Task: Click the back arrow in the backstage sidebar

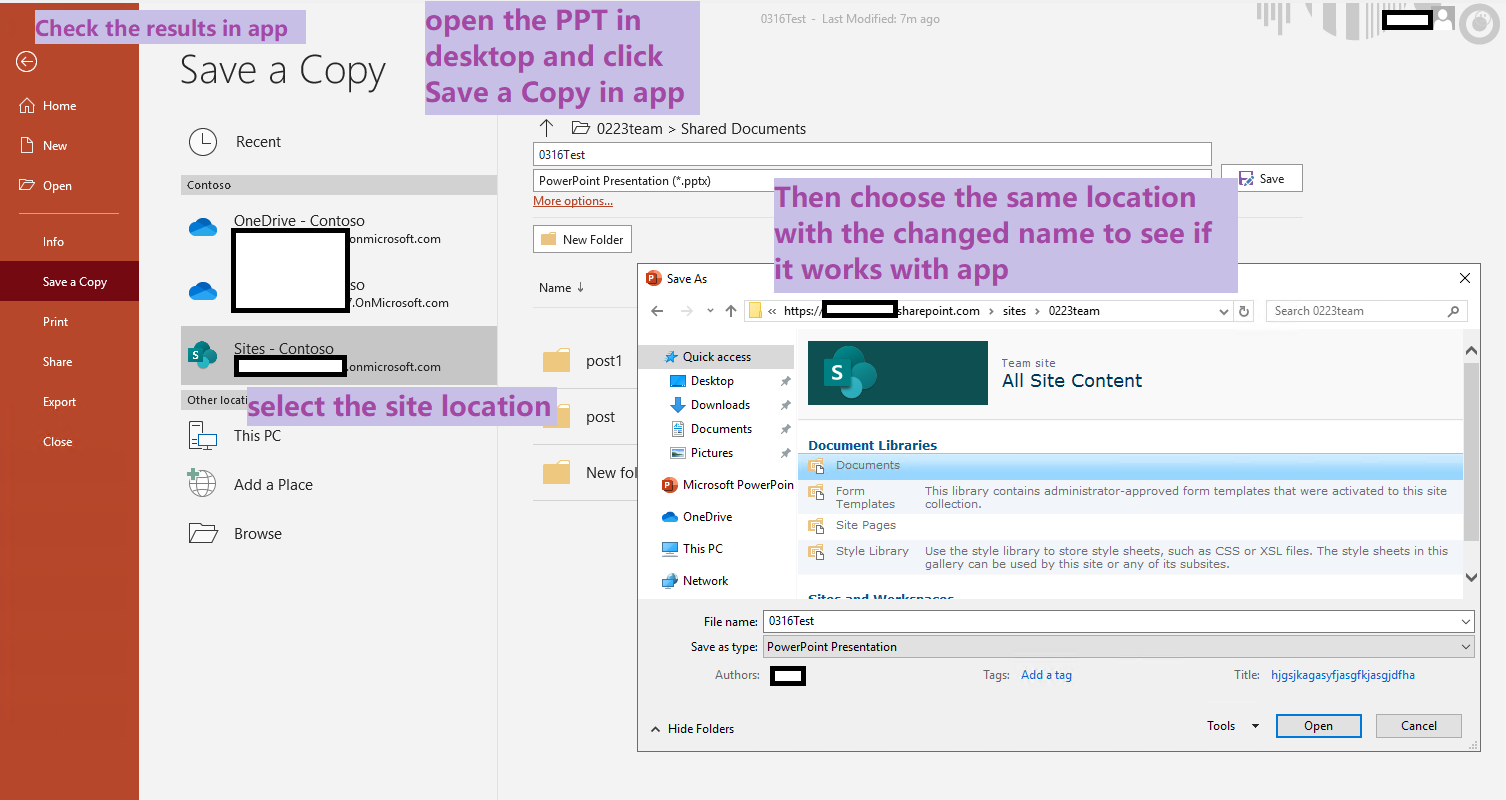Action: coord(27,62)
